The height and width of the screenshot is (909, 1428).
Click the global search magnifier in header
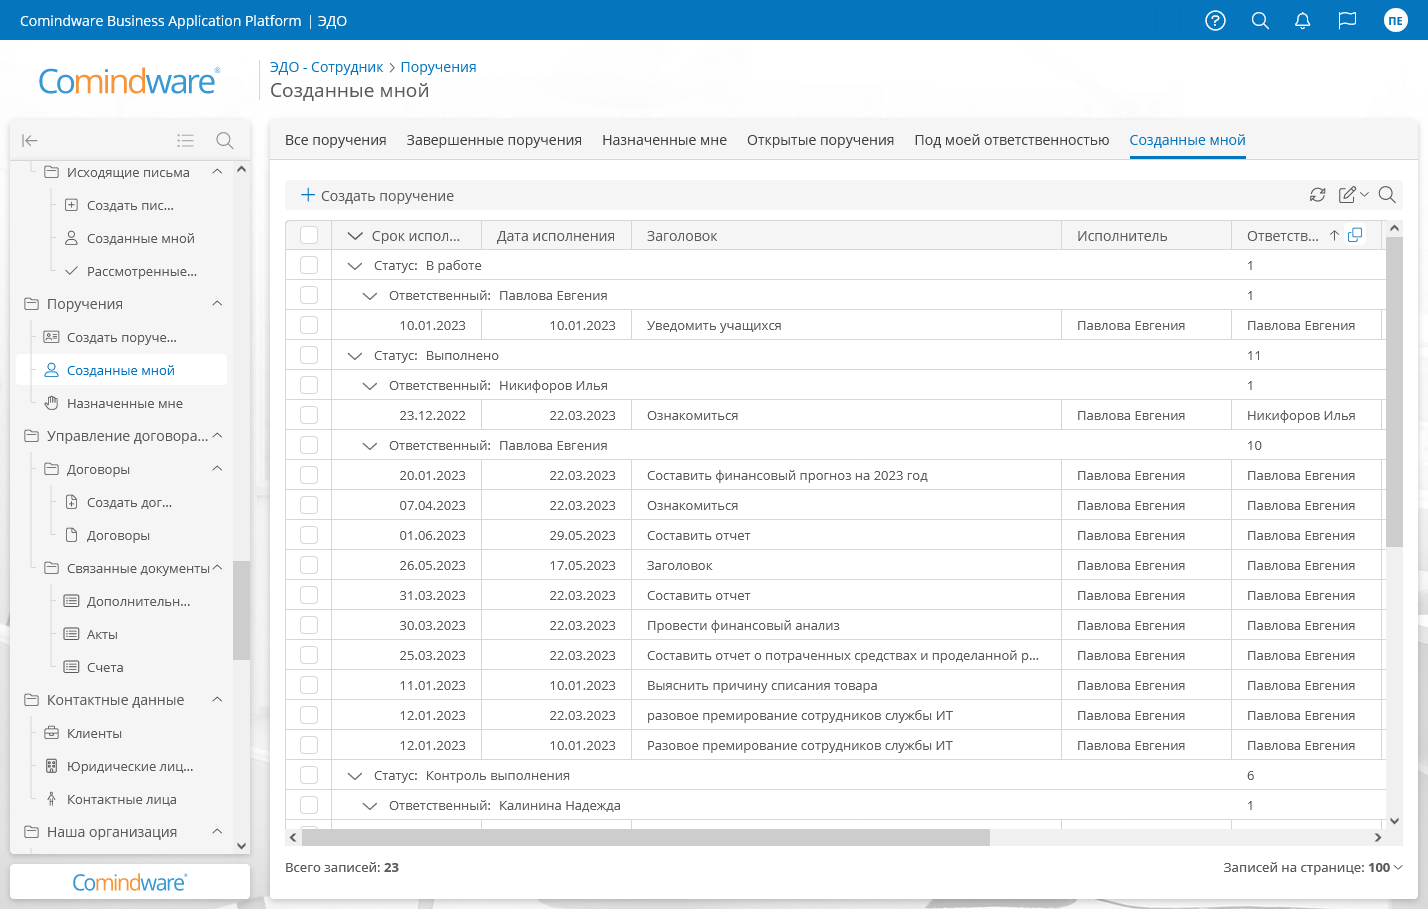click(x=1260, y=20)
